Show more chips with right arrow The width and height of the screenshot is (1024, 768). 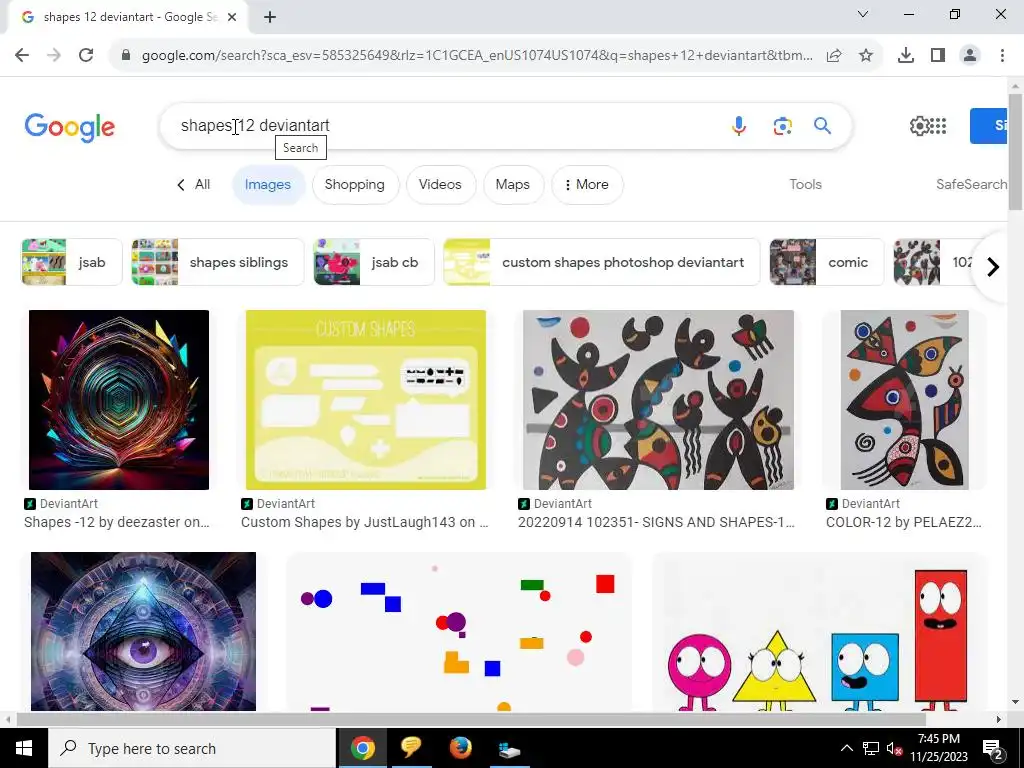click(x=993, y=266)
